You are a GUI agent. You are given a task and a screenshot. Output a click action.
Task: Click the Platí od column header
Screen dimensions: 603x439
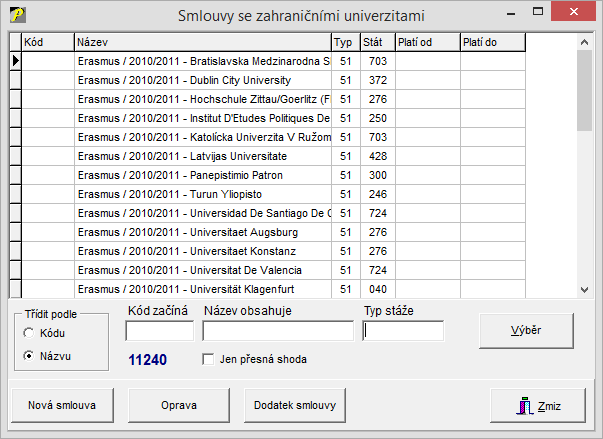[427, 42]
